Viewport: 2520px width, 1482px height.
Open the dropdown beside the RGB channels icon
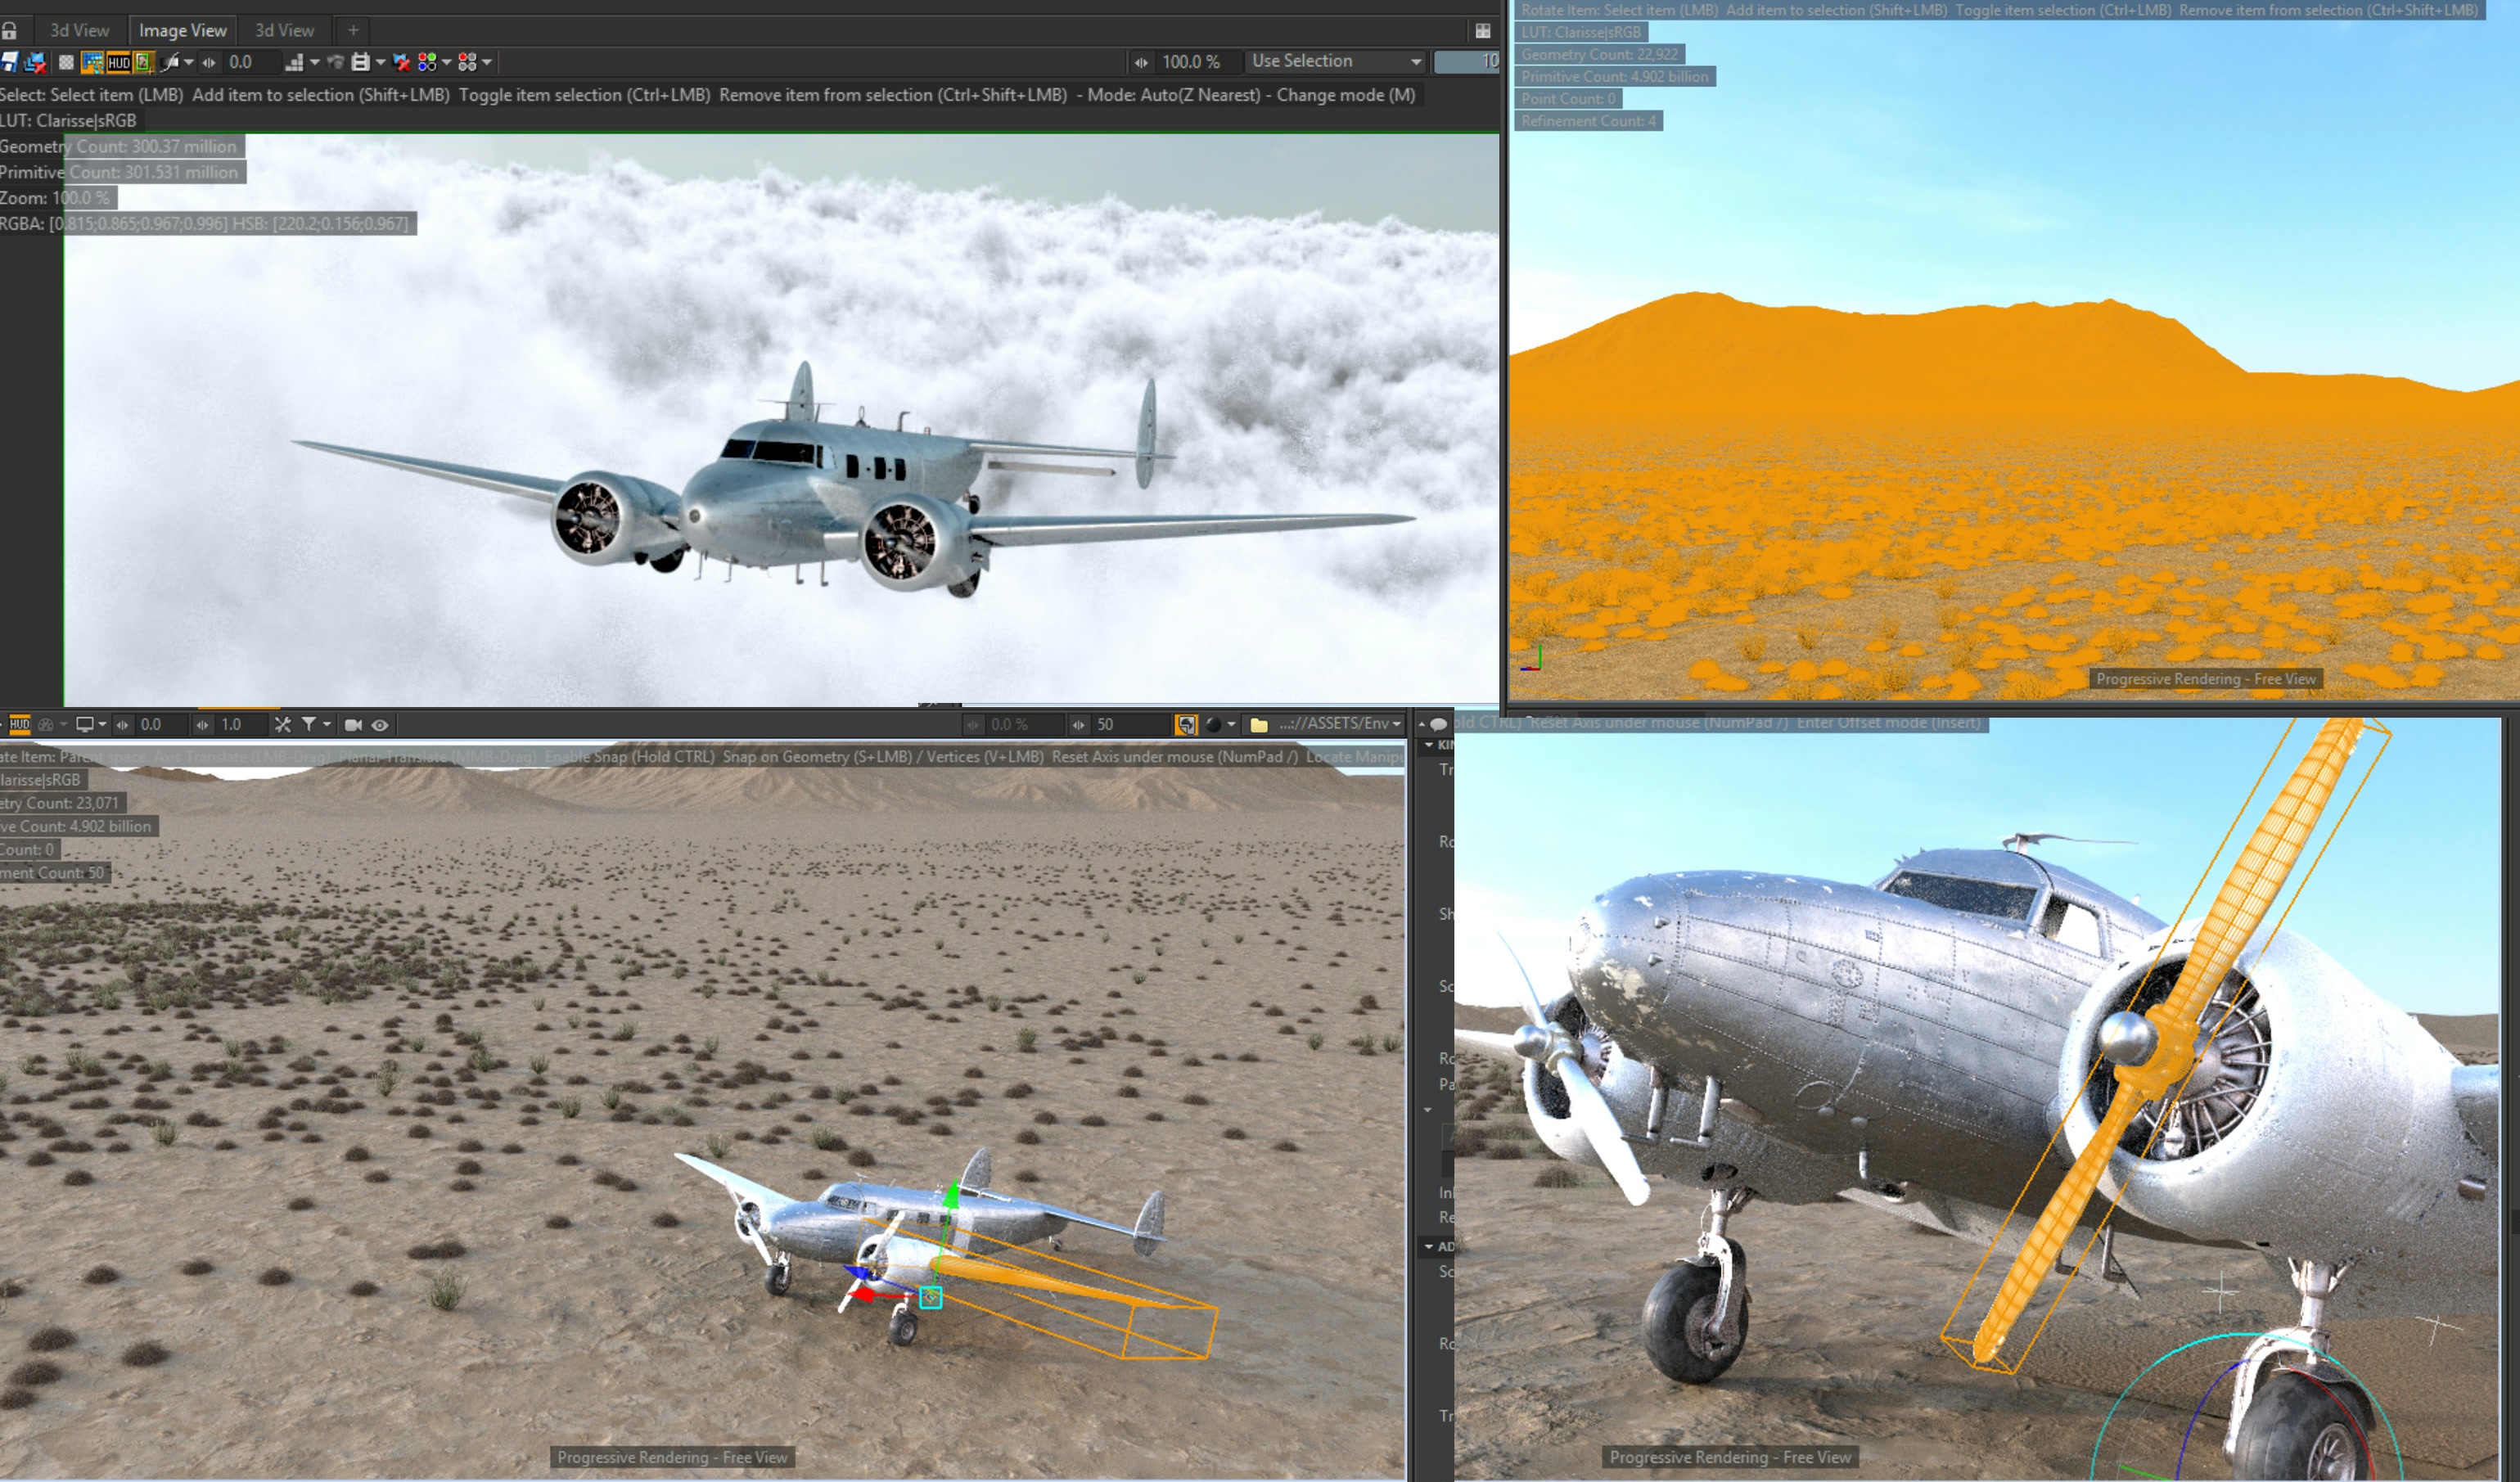(447, 62)
